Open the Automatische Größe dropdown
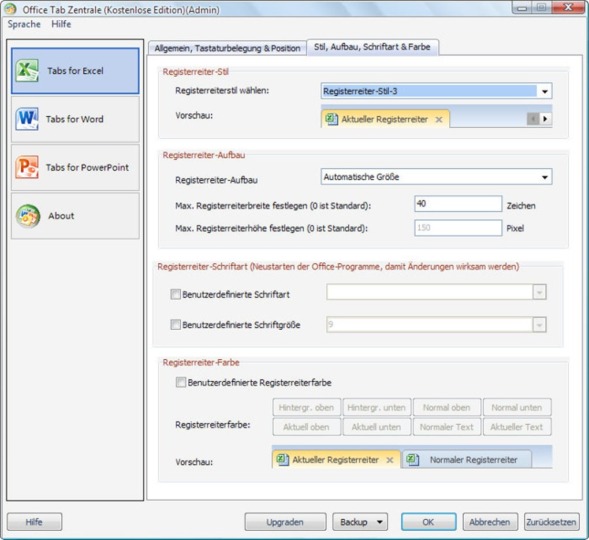The image size is (589, 540). [545, 177]
